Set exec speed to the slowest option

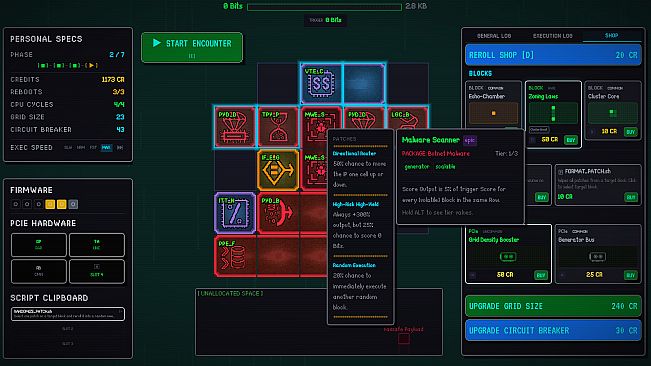point(68,148)
